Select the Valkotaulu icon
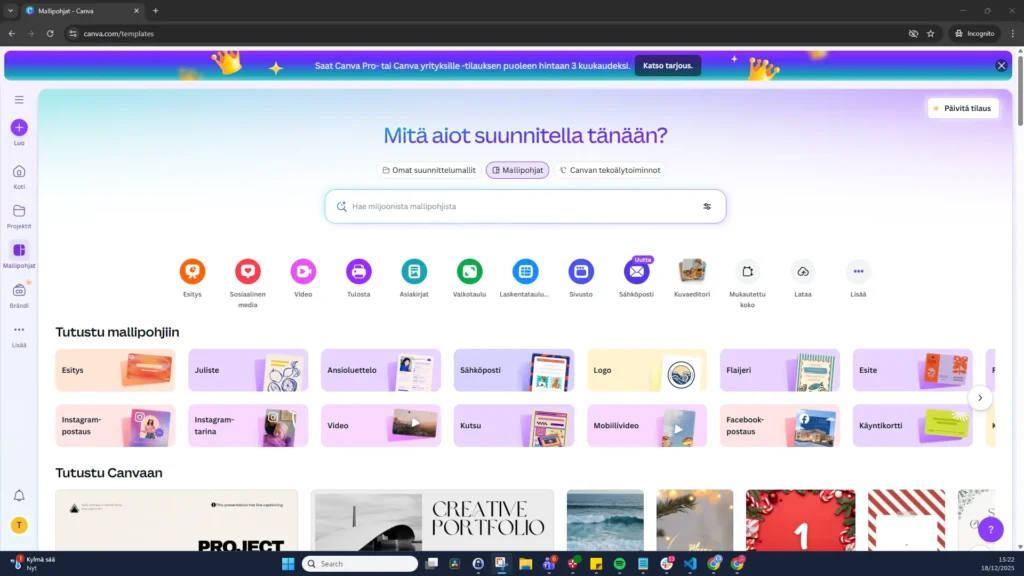 pos(469,270)
